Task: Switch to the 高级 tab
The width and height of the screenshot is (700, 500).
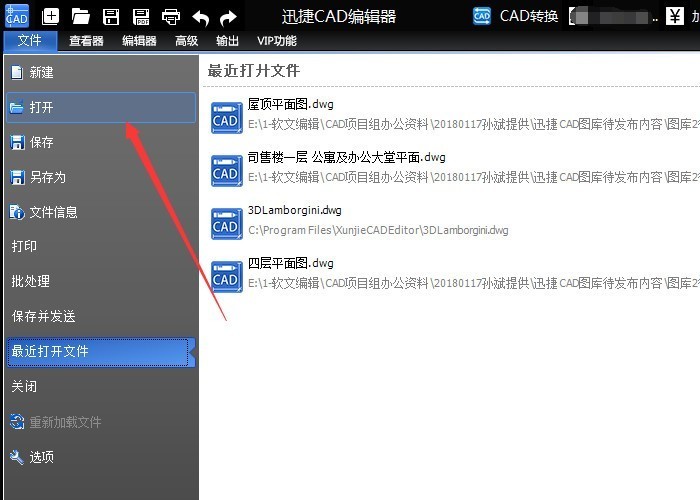Action: click(x=187, y=41)
